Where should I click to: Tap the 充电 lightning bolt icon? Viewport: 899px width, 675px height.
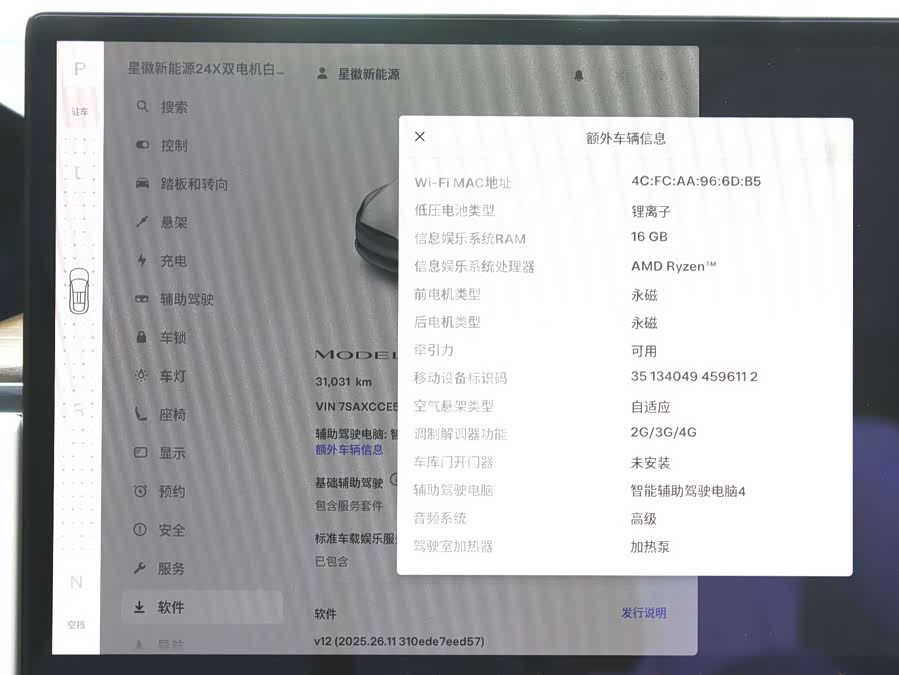(x=142, y=261)
